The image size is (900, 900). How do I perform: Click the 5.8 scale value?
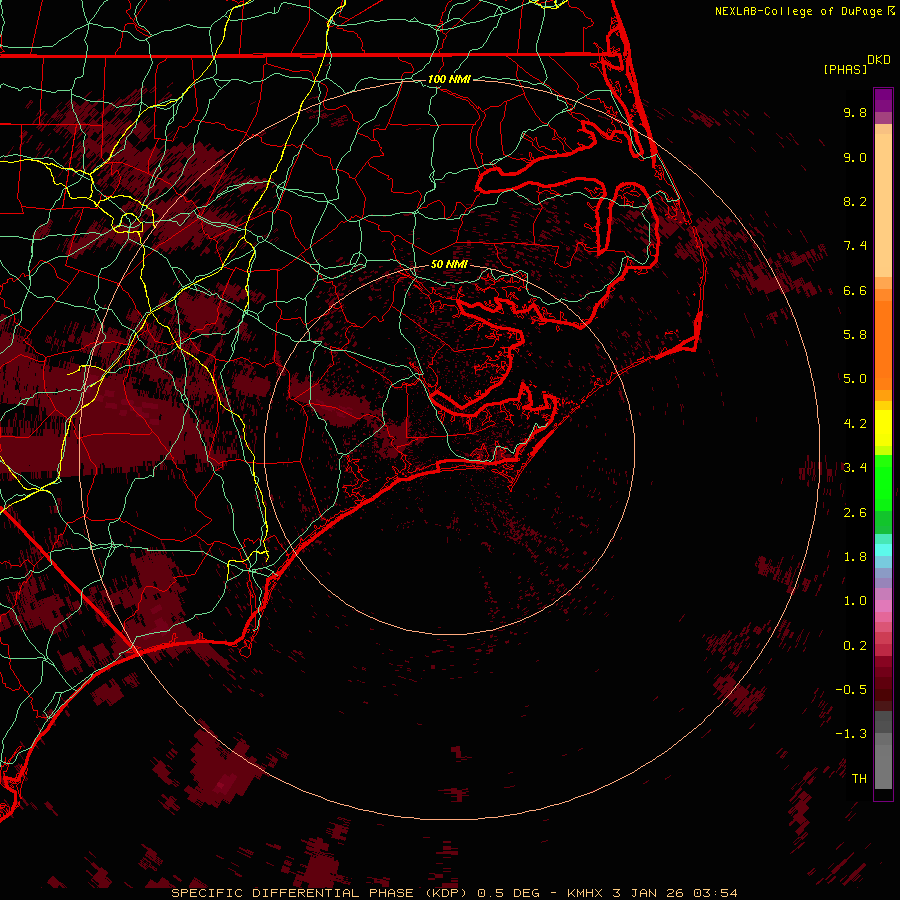click(855, 335)
